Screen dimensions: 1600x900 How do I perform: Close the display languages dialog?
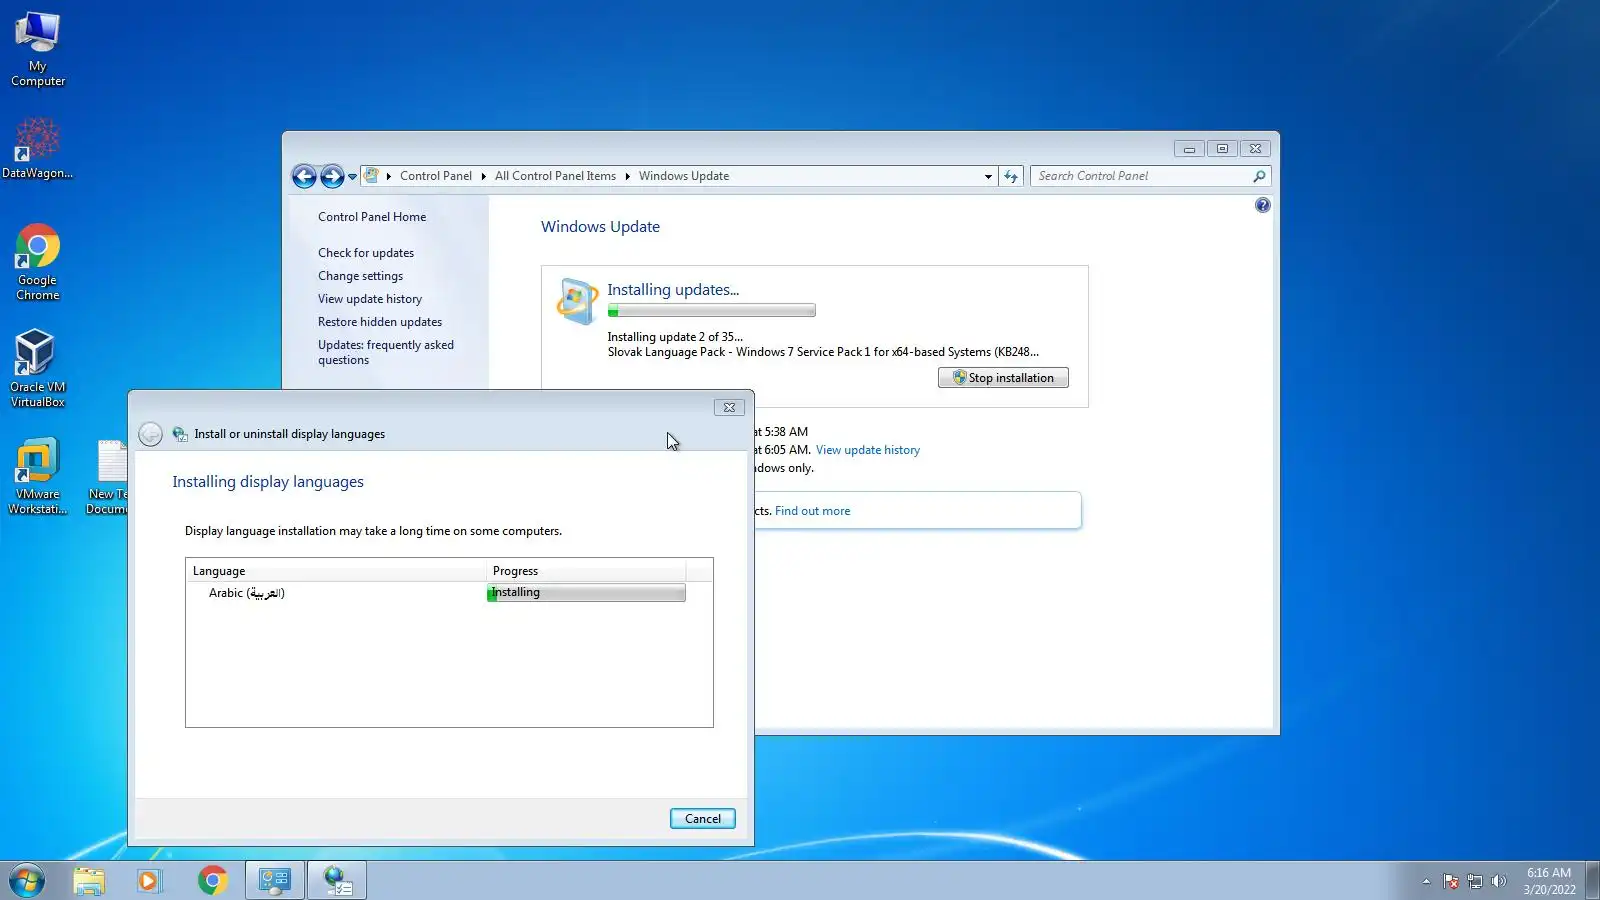coord(729,408)
